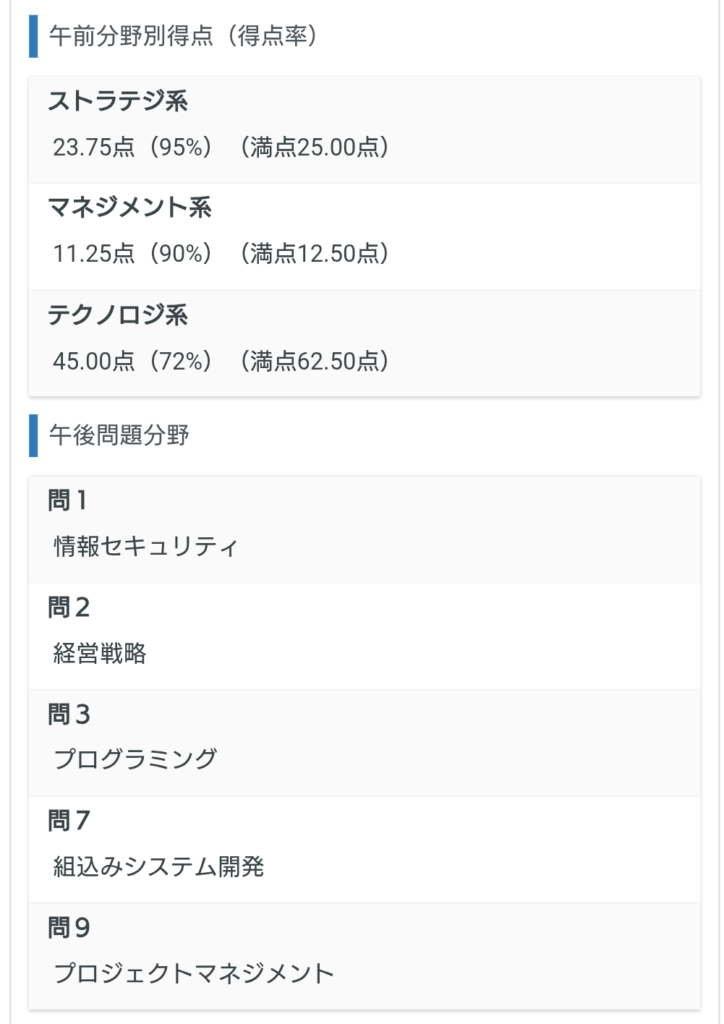Image resolution: width=724 pixels, height=1024 pixels.
Task: Click the 組込みシステム開発 field text
Action: (x=158, y=867)
